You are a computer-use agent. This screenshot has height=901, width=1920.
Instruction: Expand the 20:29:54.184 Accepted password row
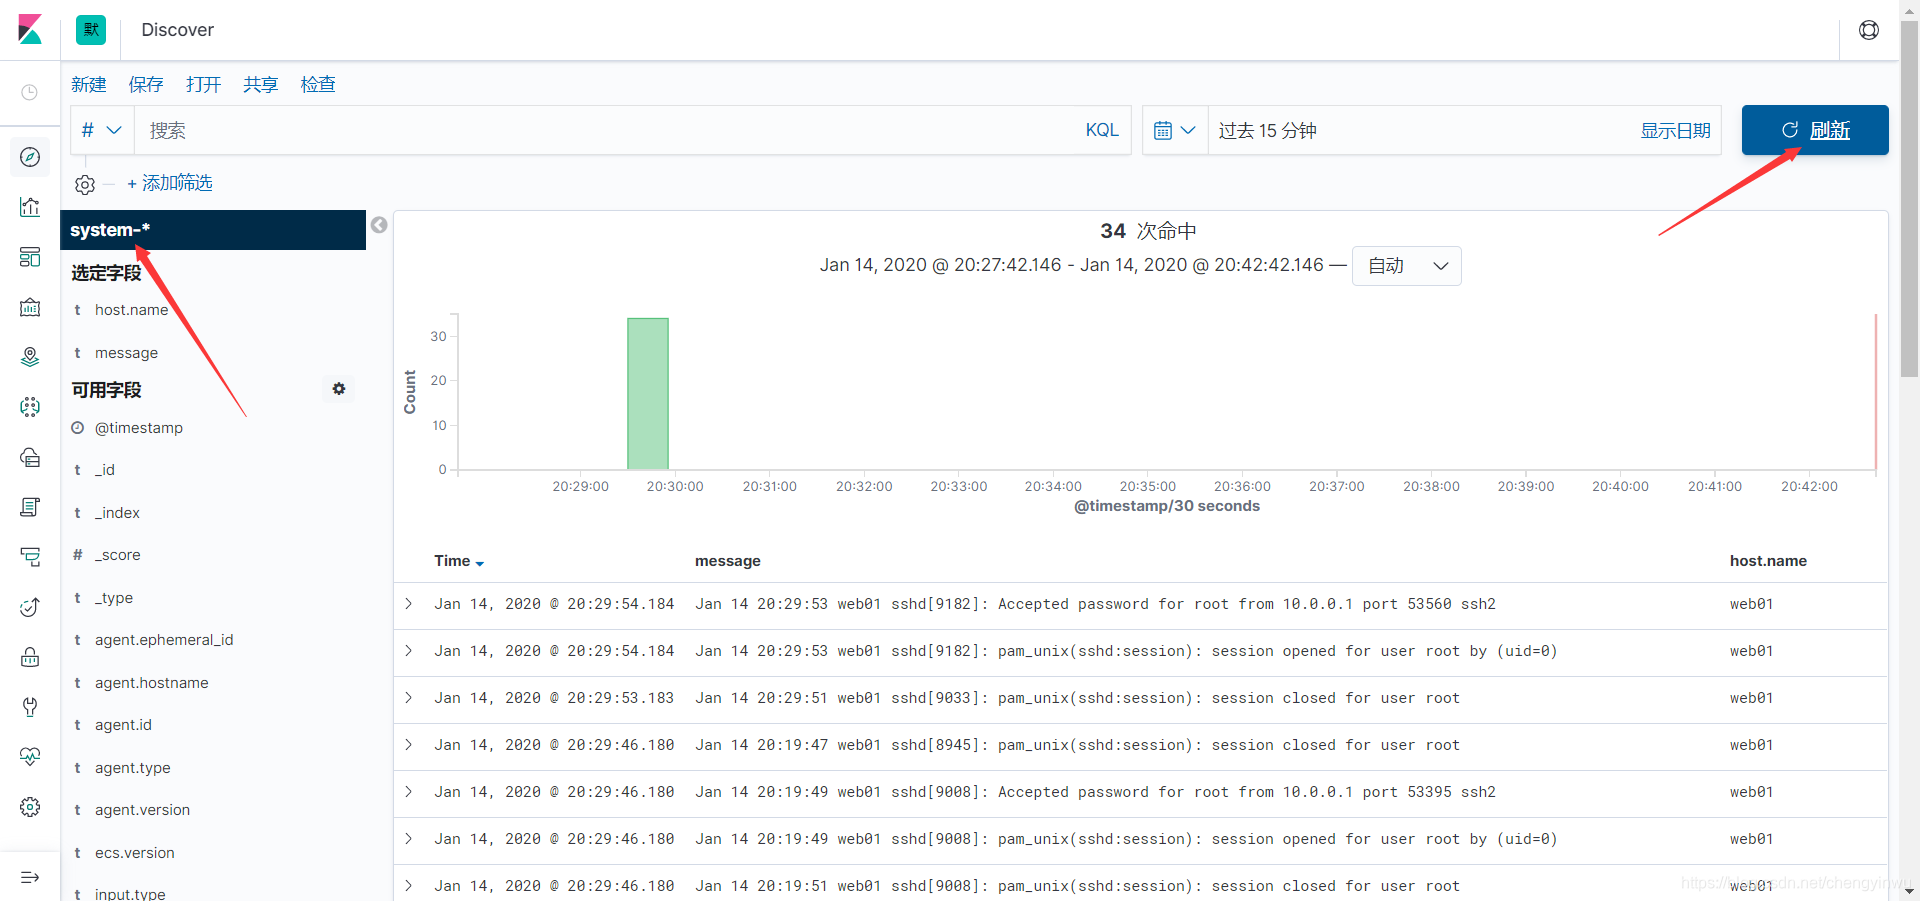point(408,604)
